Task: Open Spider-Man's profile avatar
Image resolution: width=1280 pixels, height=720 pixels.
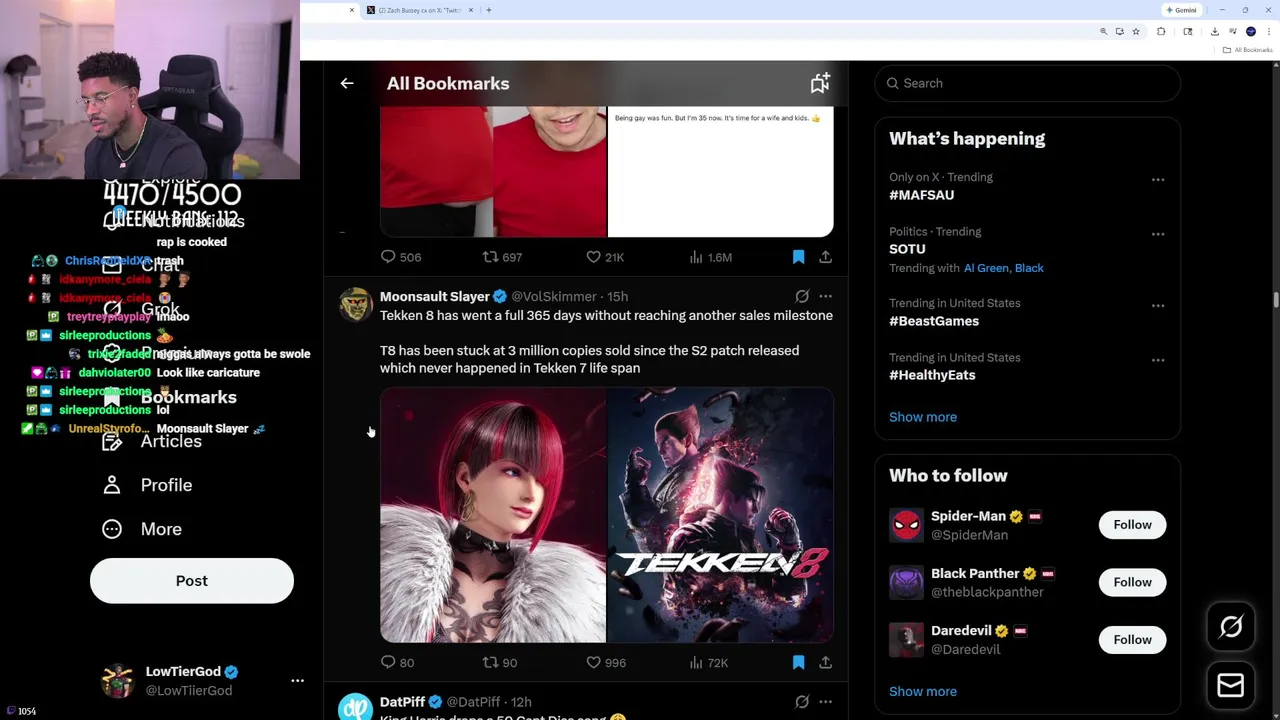Action: (906, 525)
